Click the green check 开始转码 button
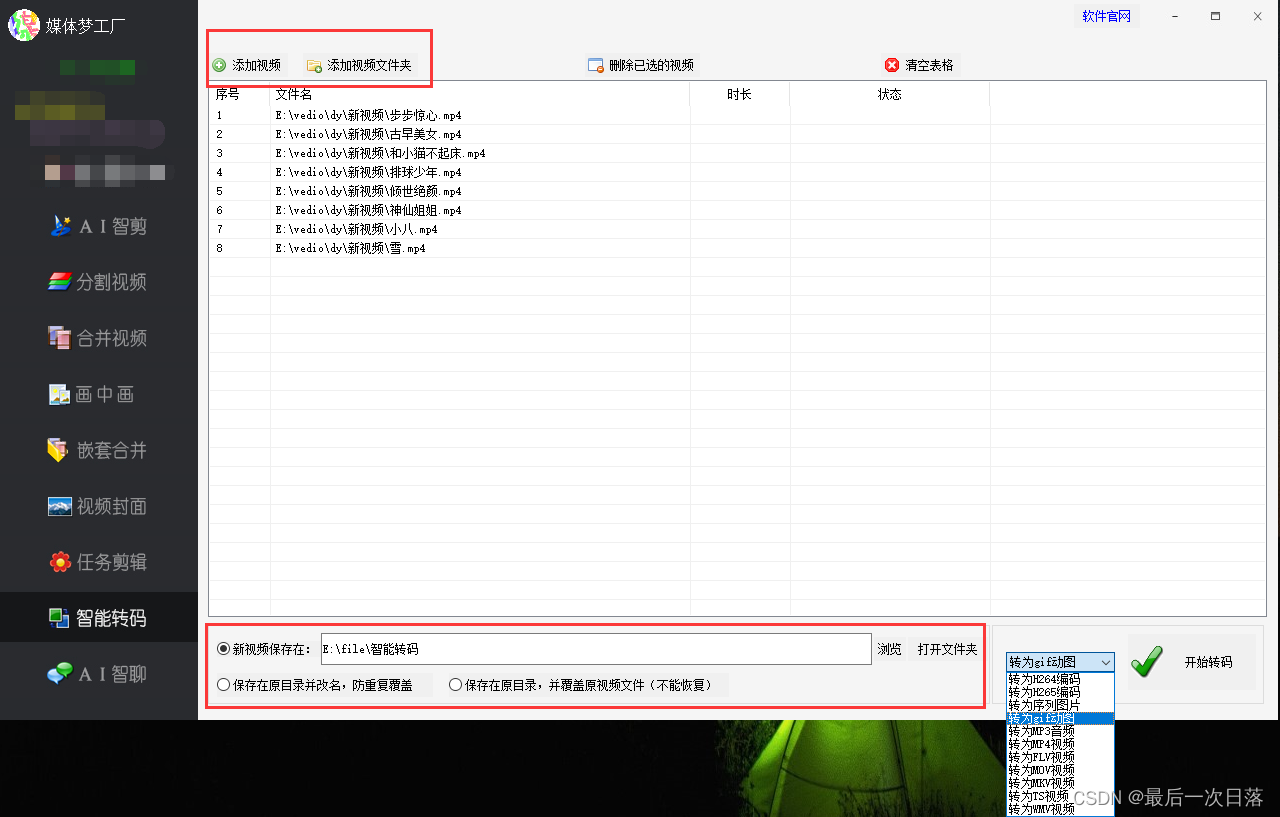 pos(1192,662)
